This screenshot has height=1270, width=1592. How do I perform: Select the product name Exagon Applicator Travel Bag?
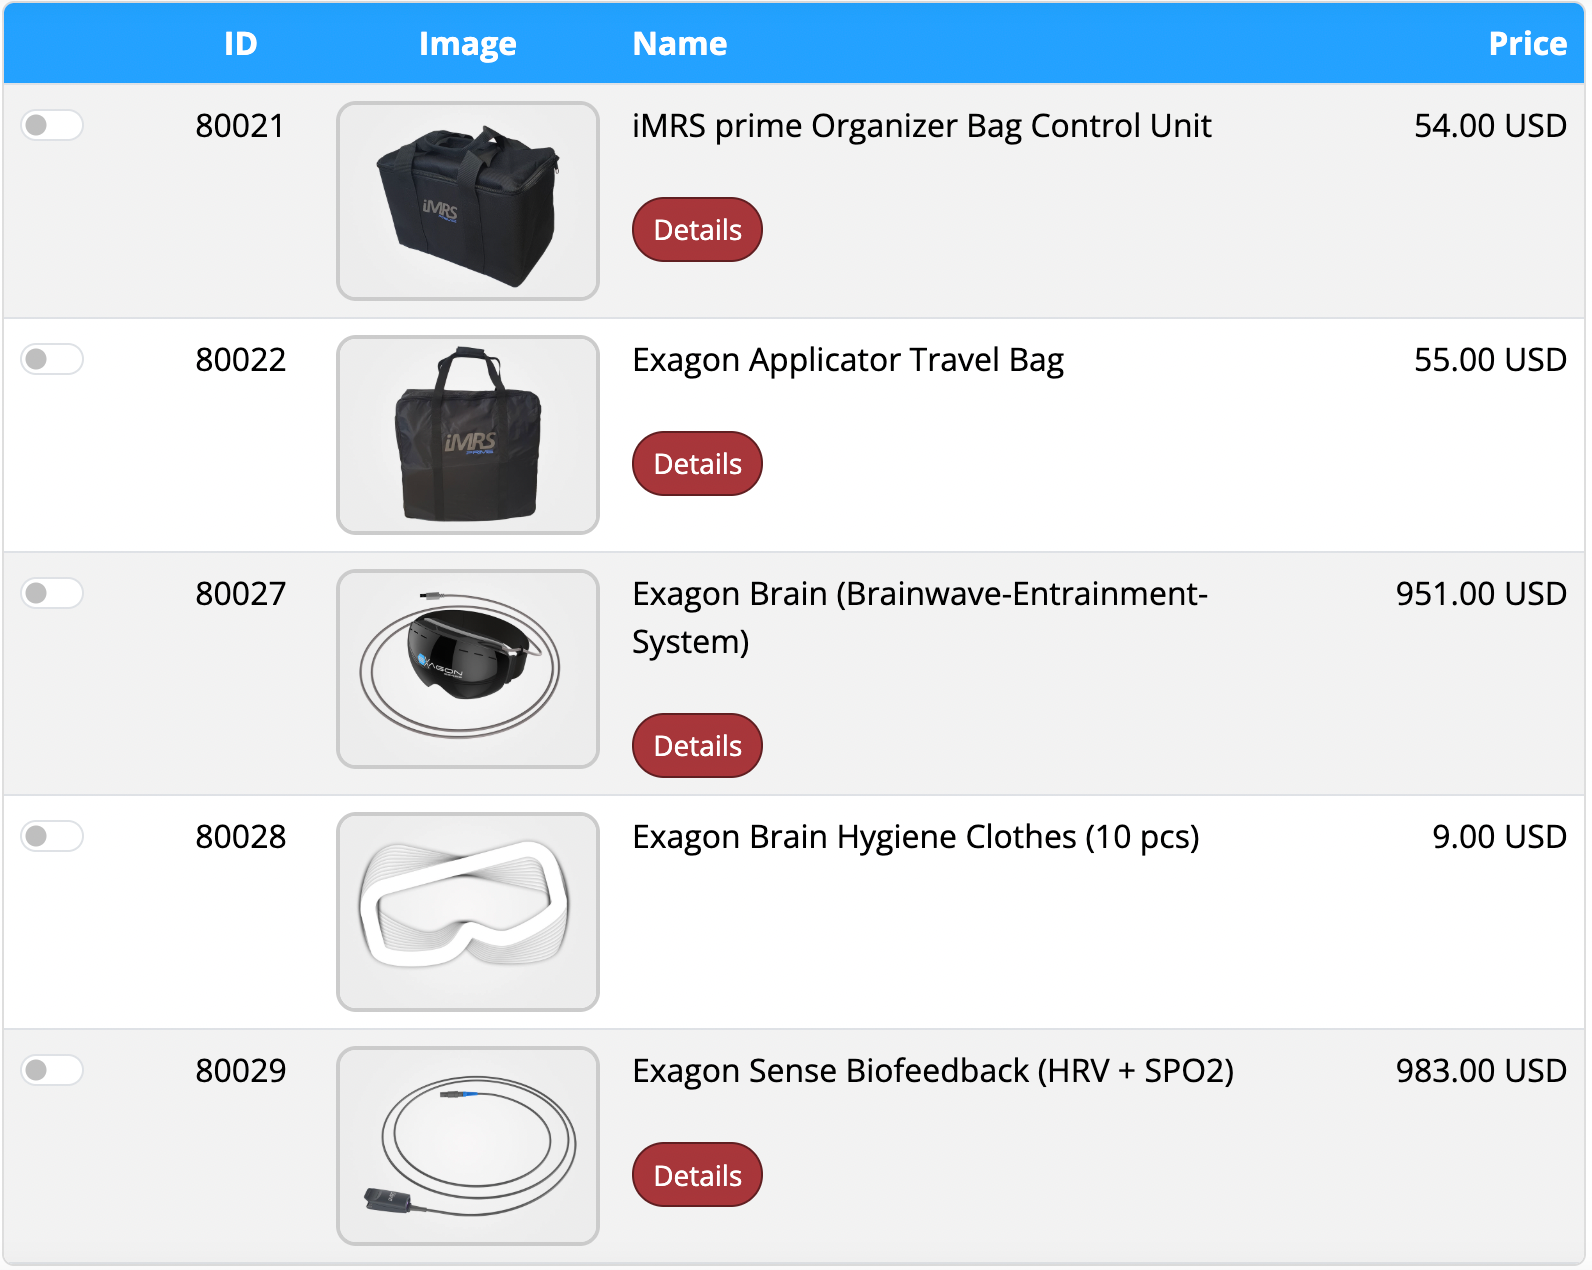click(x=848, y=359)
